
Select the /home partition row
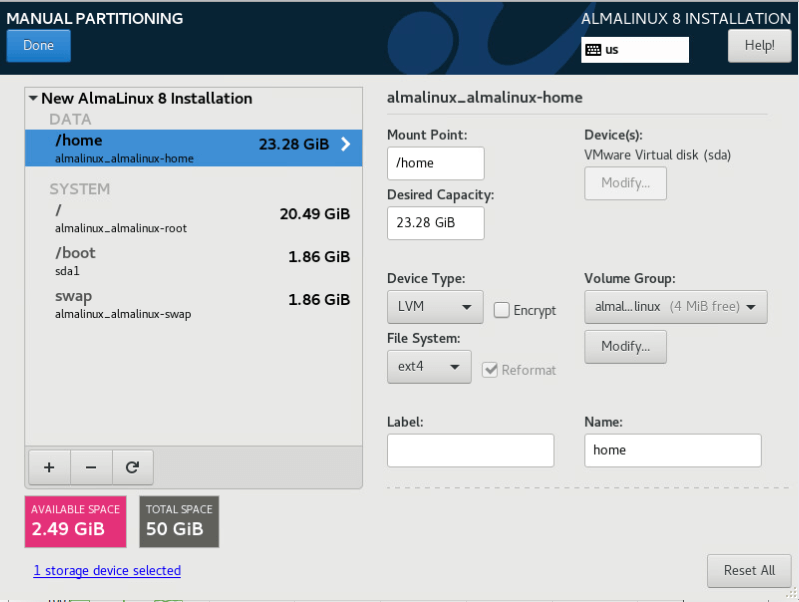pos(194,148)
